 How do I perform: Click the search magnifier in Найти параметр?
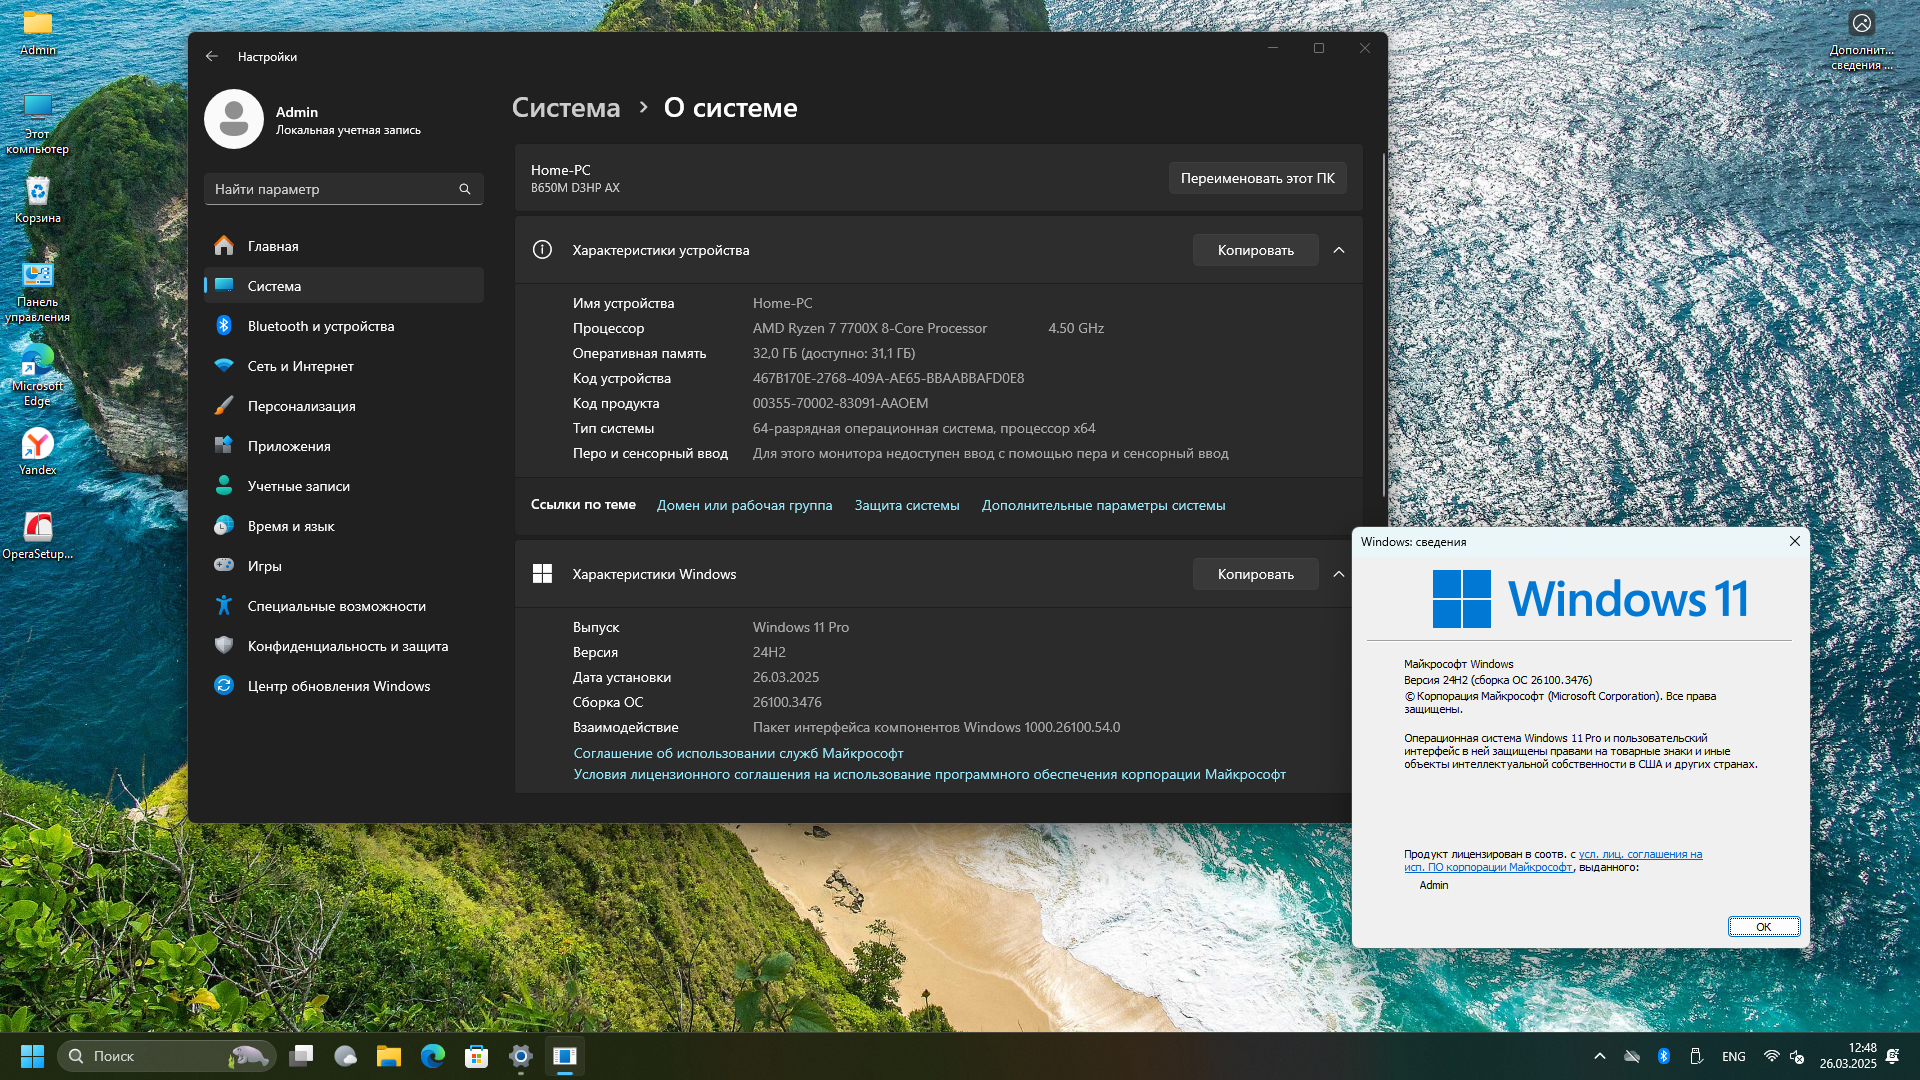pos(465,189)
